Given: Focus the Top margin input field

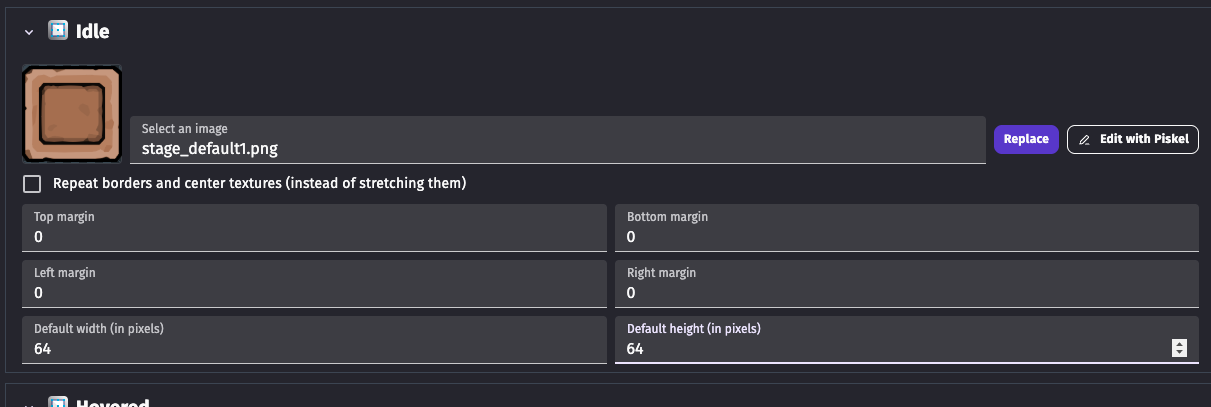Looking at the screenshot, I should (314, 228).
